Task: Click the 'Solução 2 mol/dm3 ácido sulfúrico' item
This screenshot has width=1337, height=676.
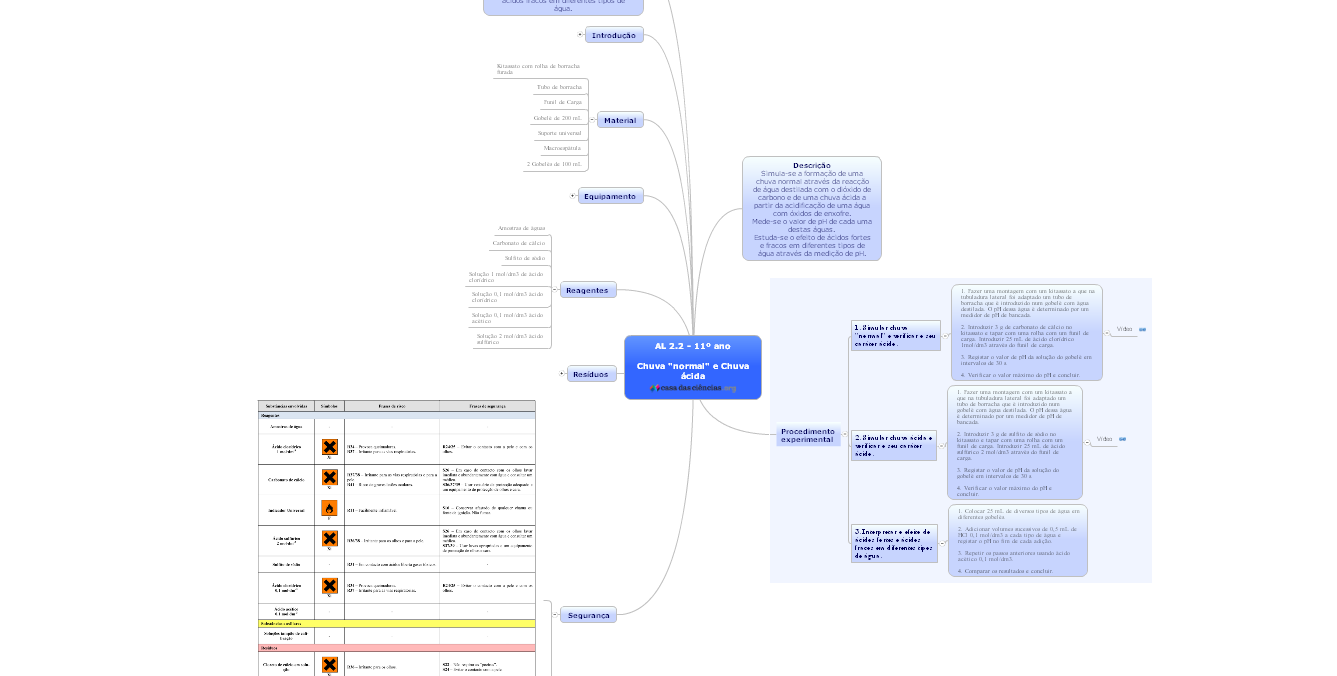Action: (x=510, y=339)
